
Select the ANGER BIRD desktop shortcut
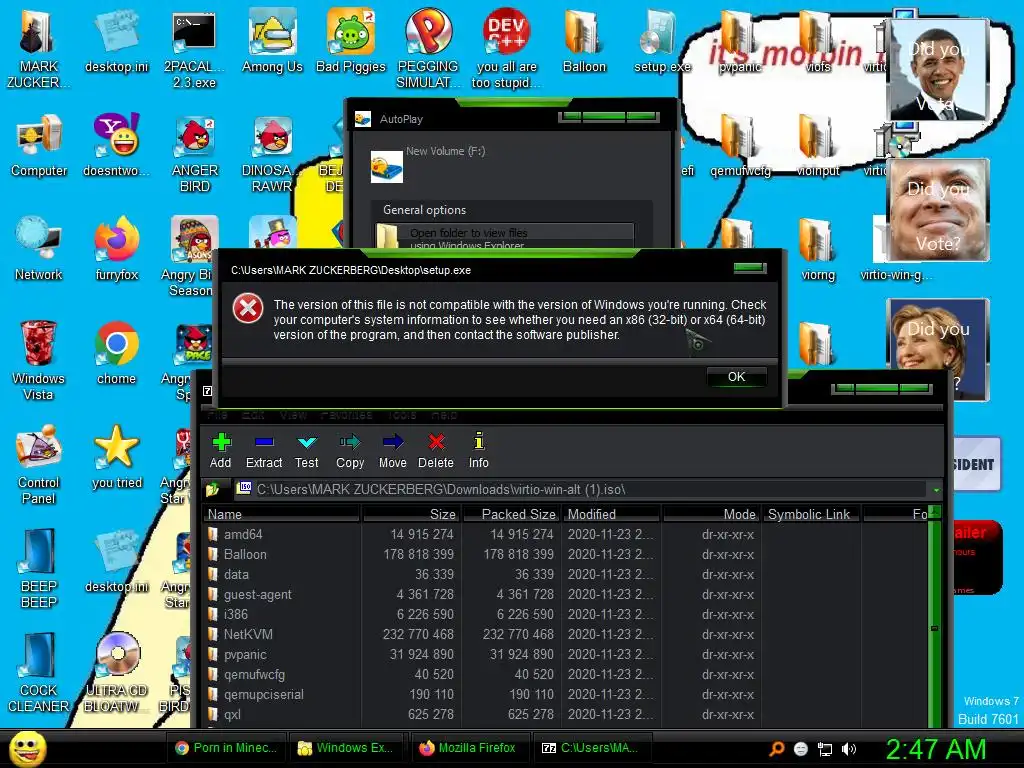point(194,153)
